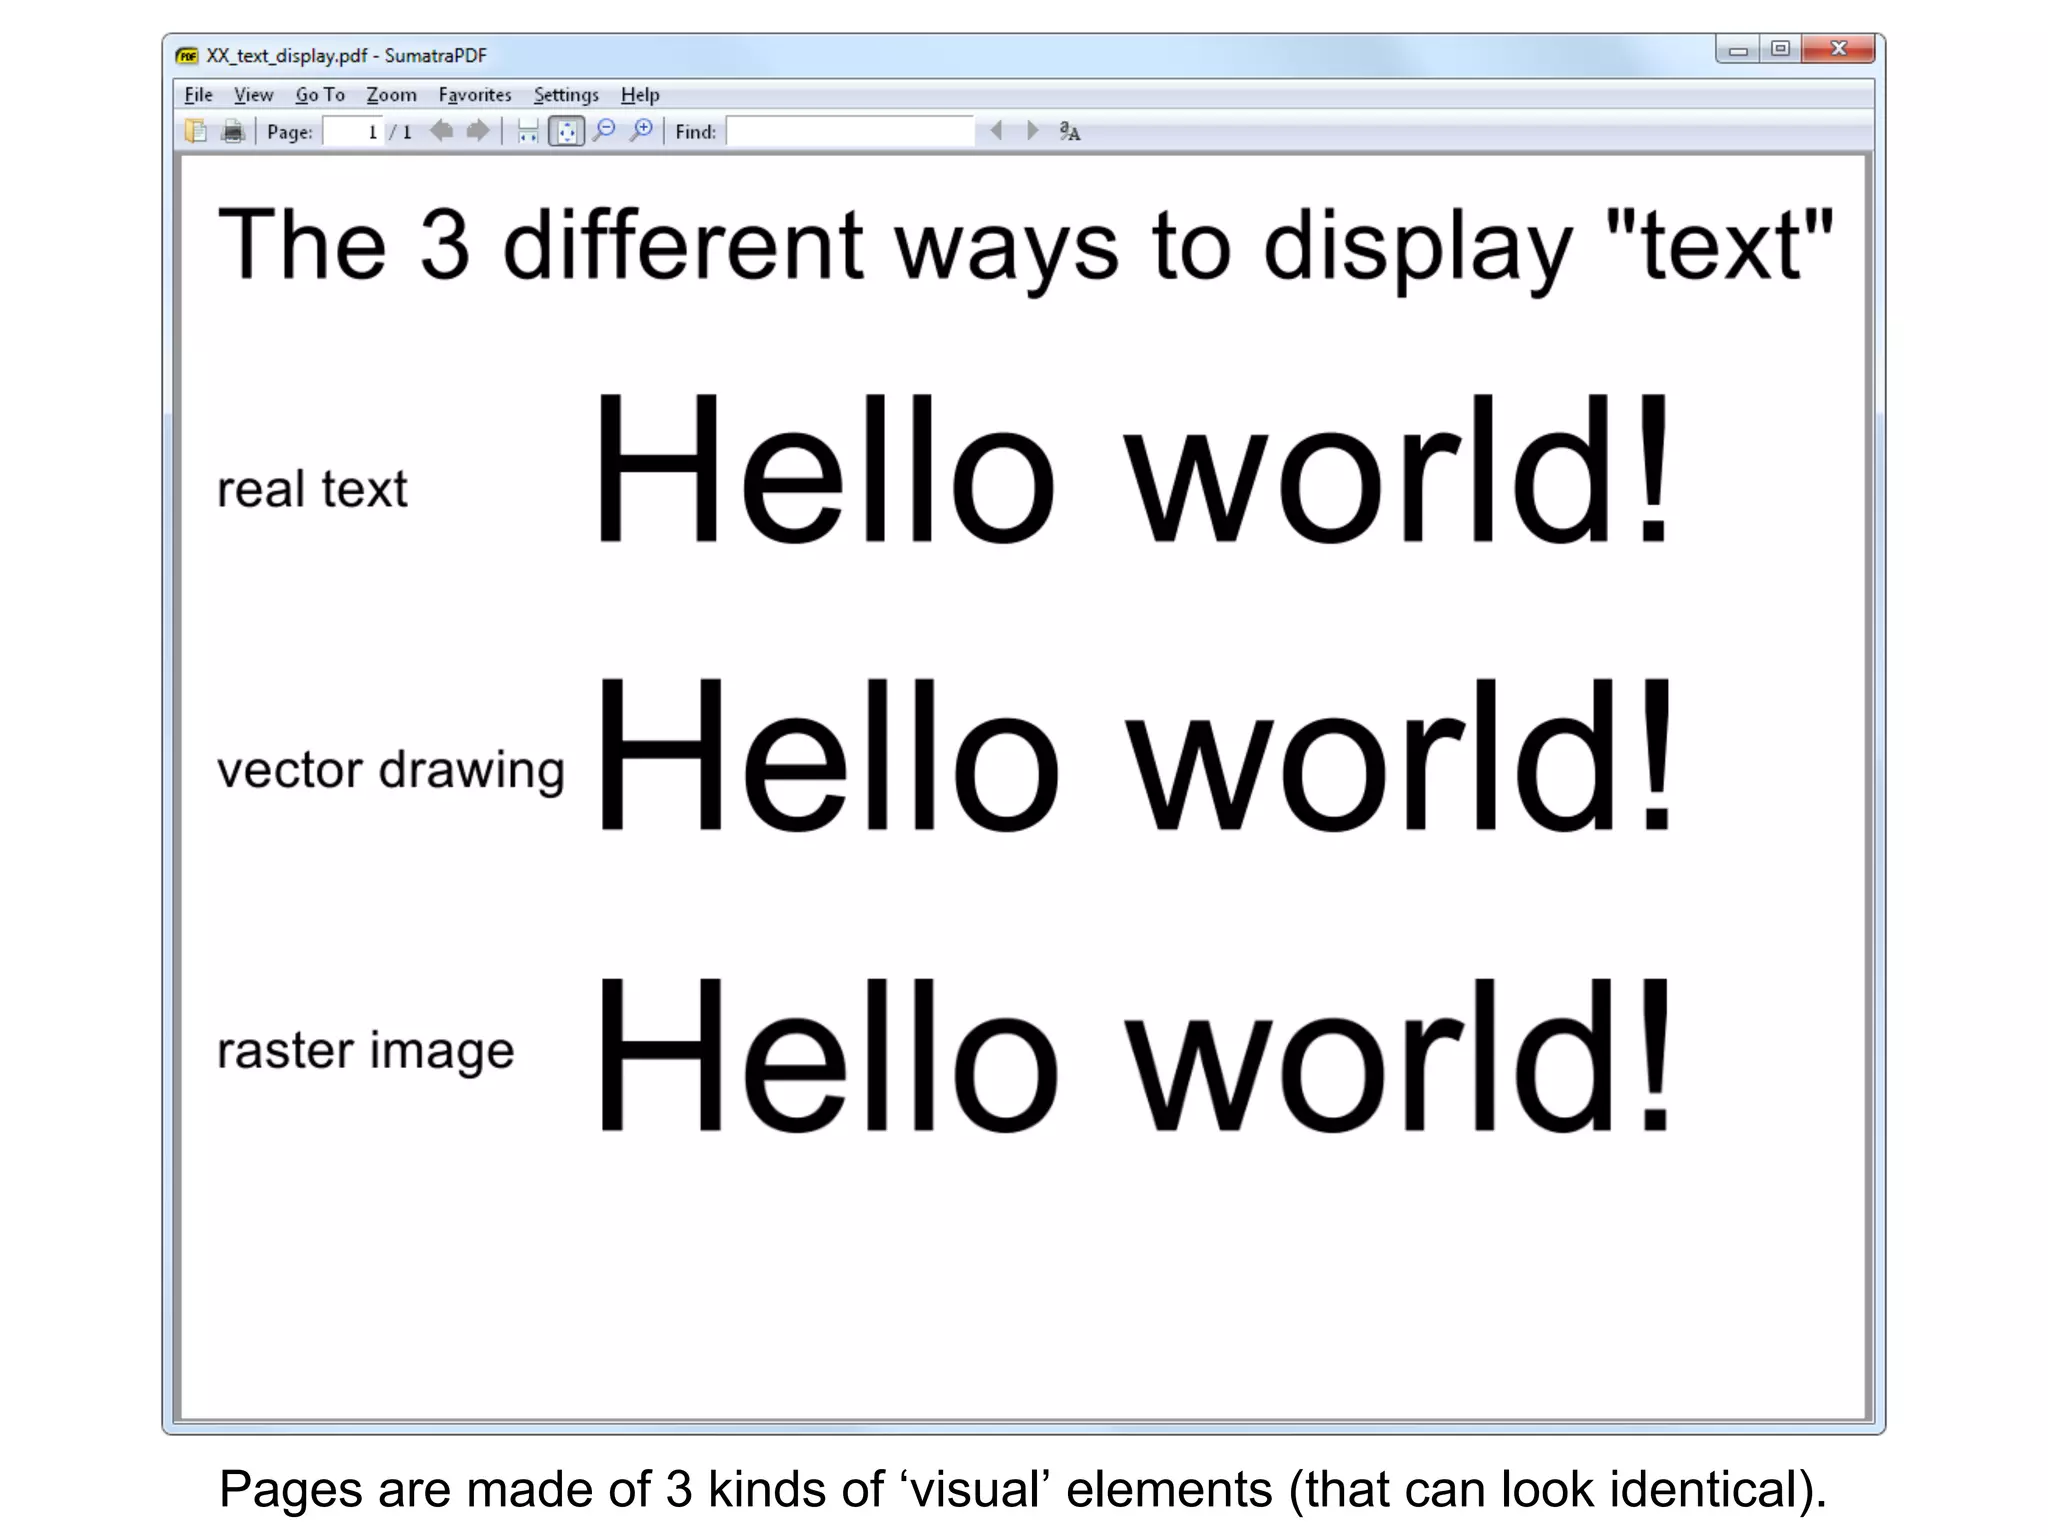Close the SumatraPDF window

click(1838, 49)
